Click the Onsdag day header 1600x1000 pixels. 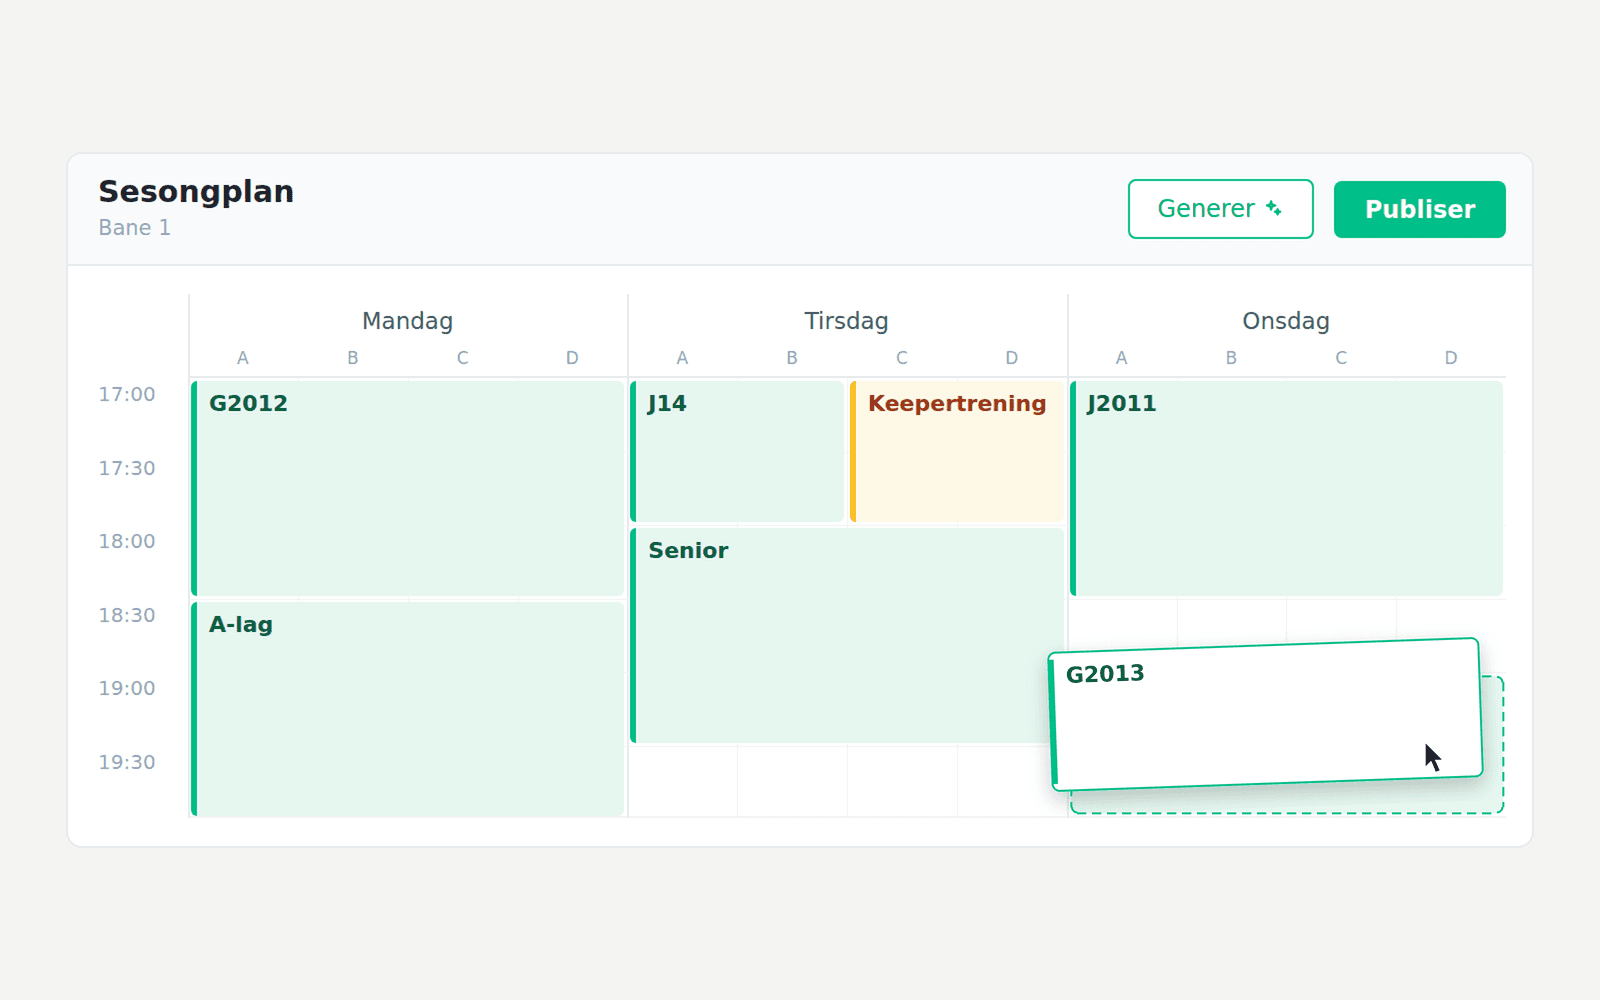click(1286, 321)
